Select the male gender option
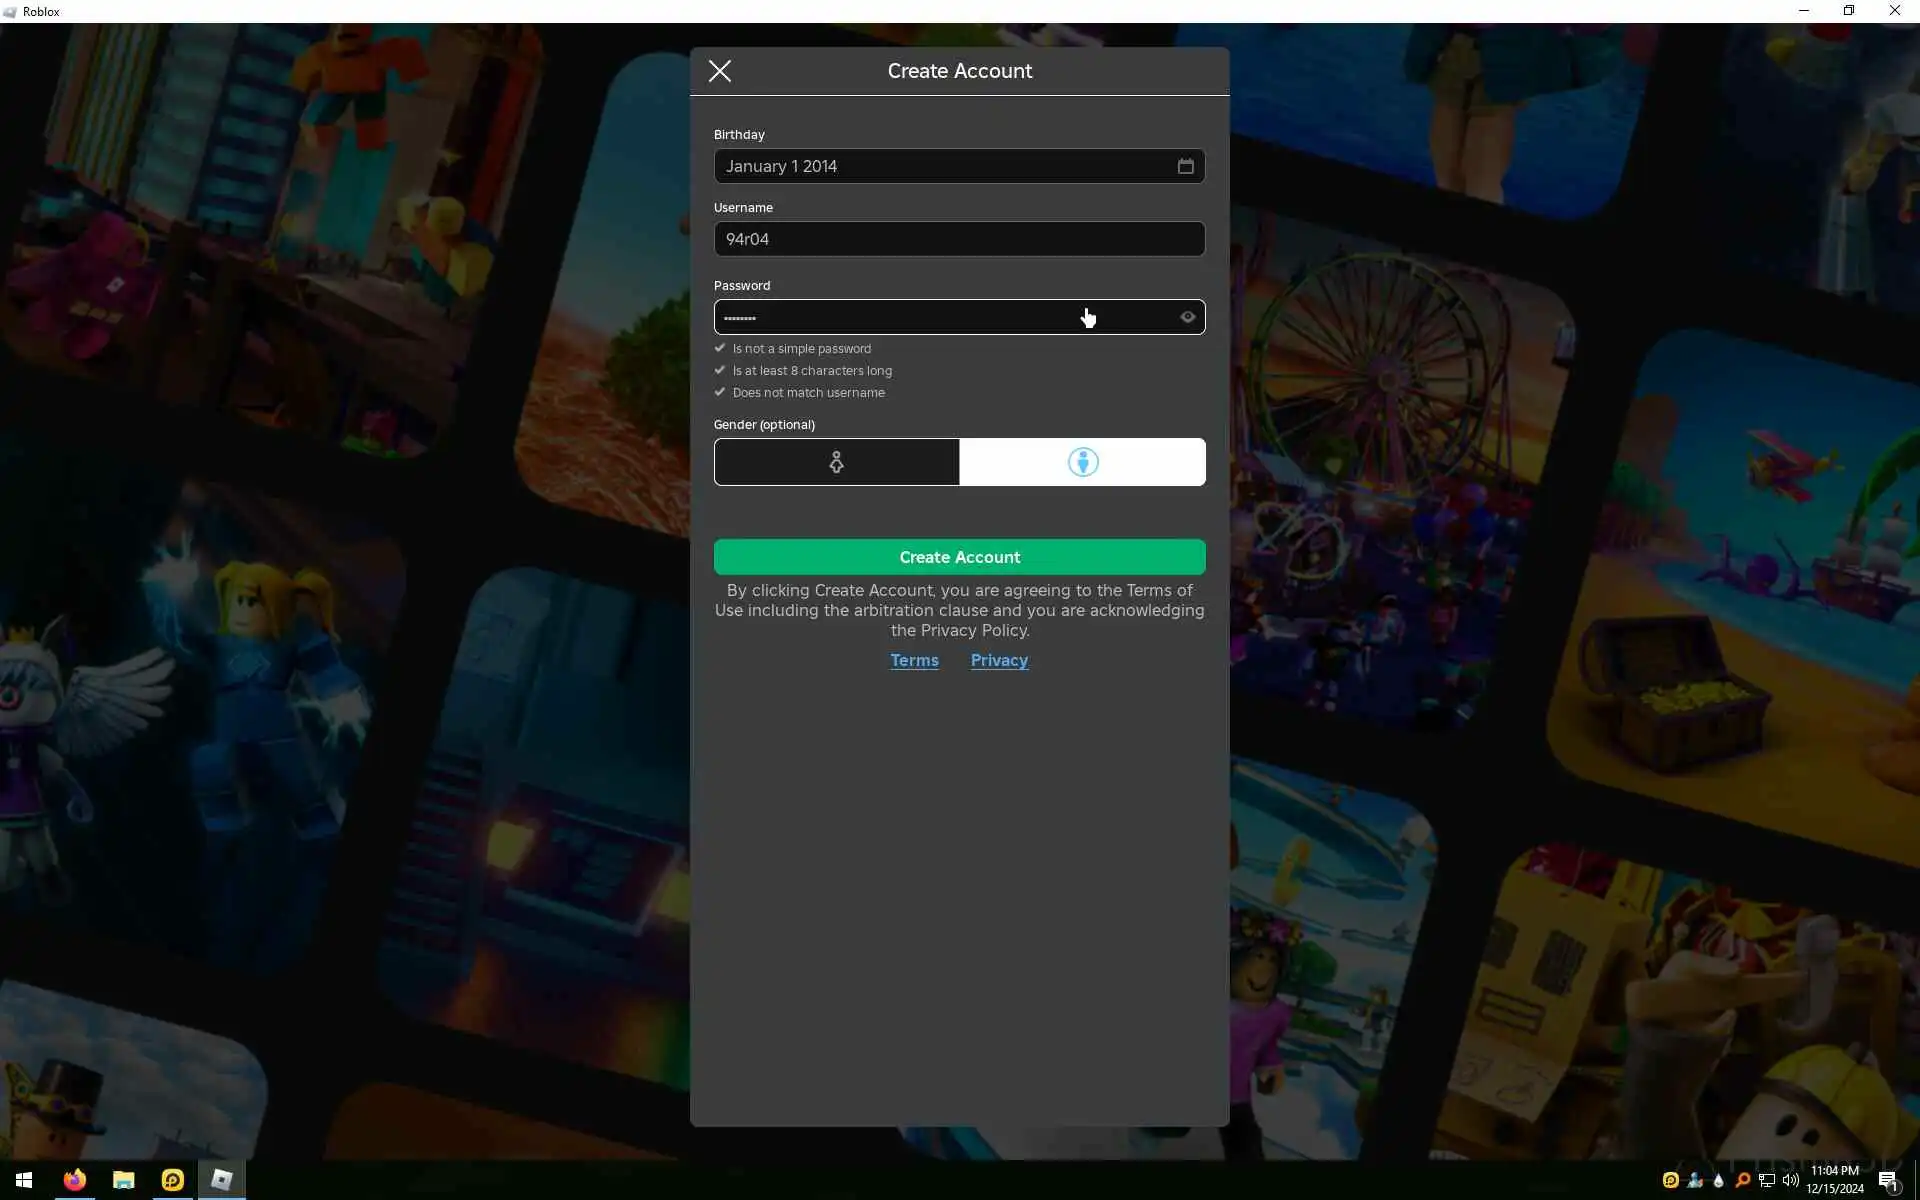This screenshot has height=1200, width=1920. [x=1083, y=462]
